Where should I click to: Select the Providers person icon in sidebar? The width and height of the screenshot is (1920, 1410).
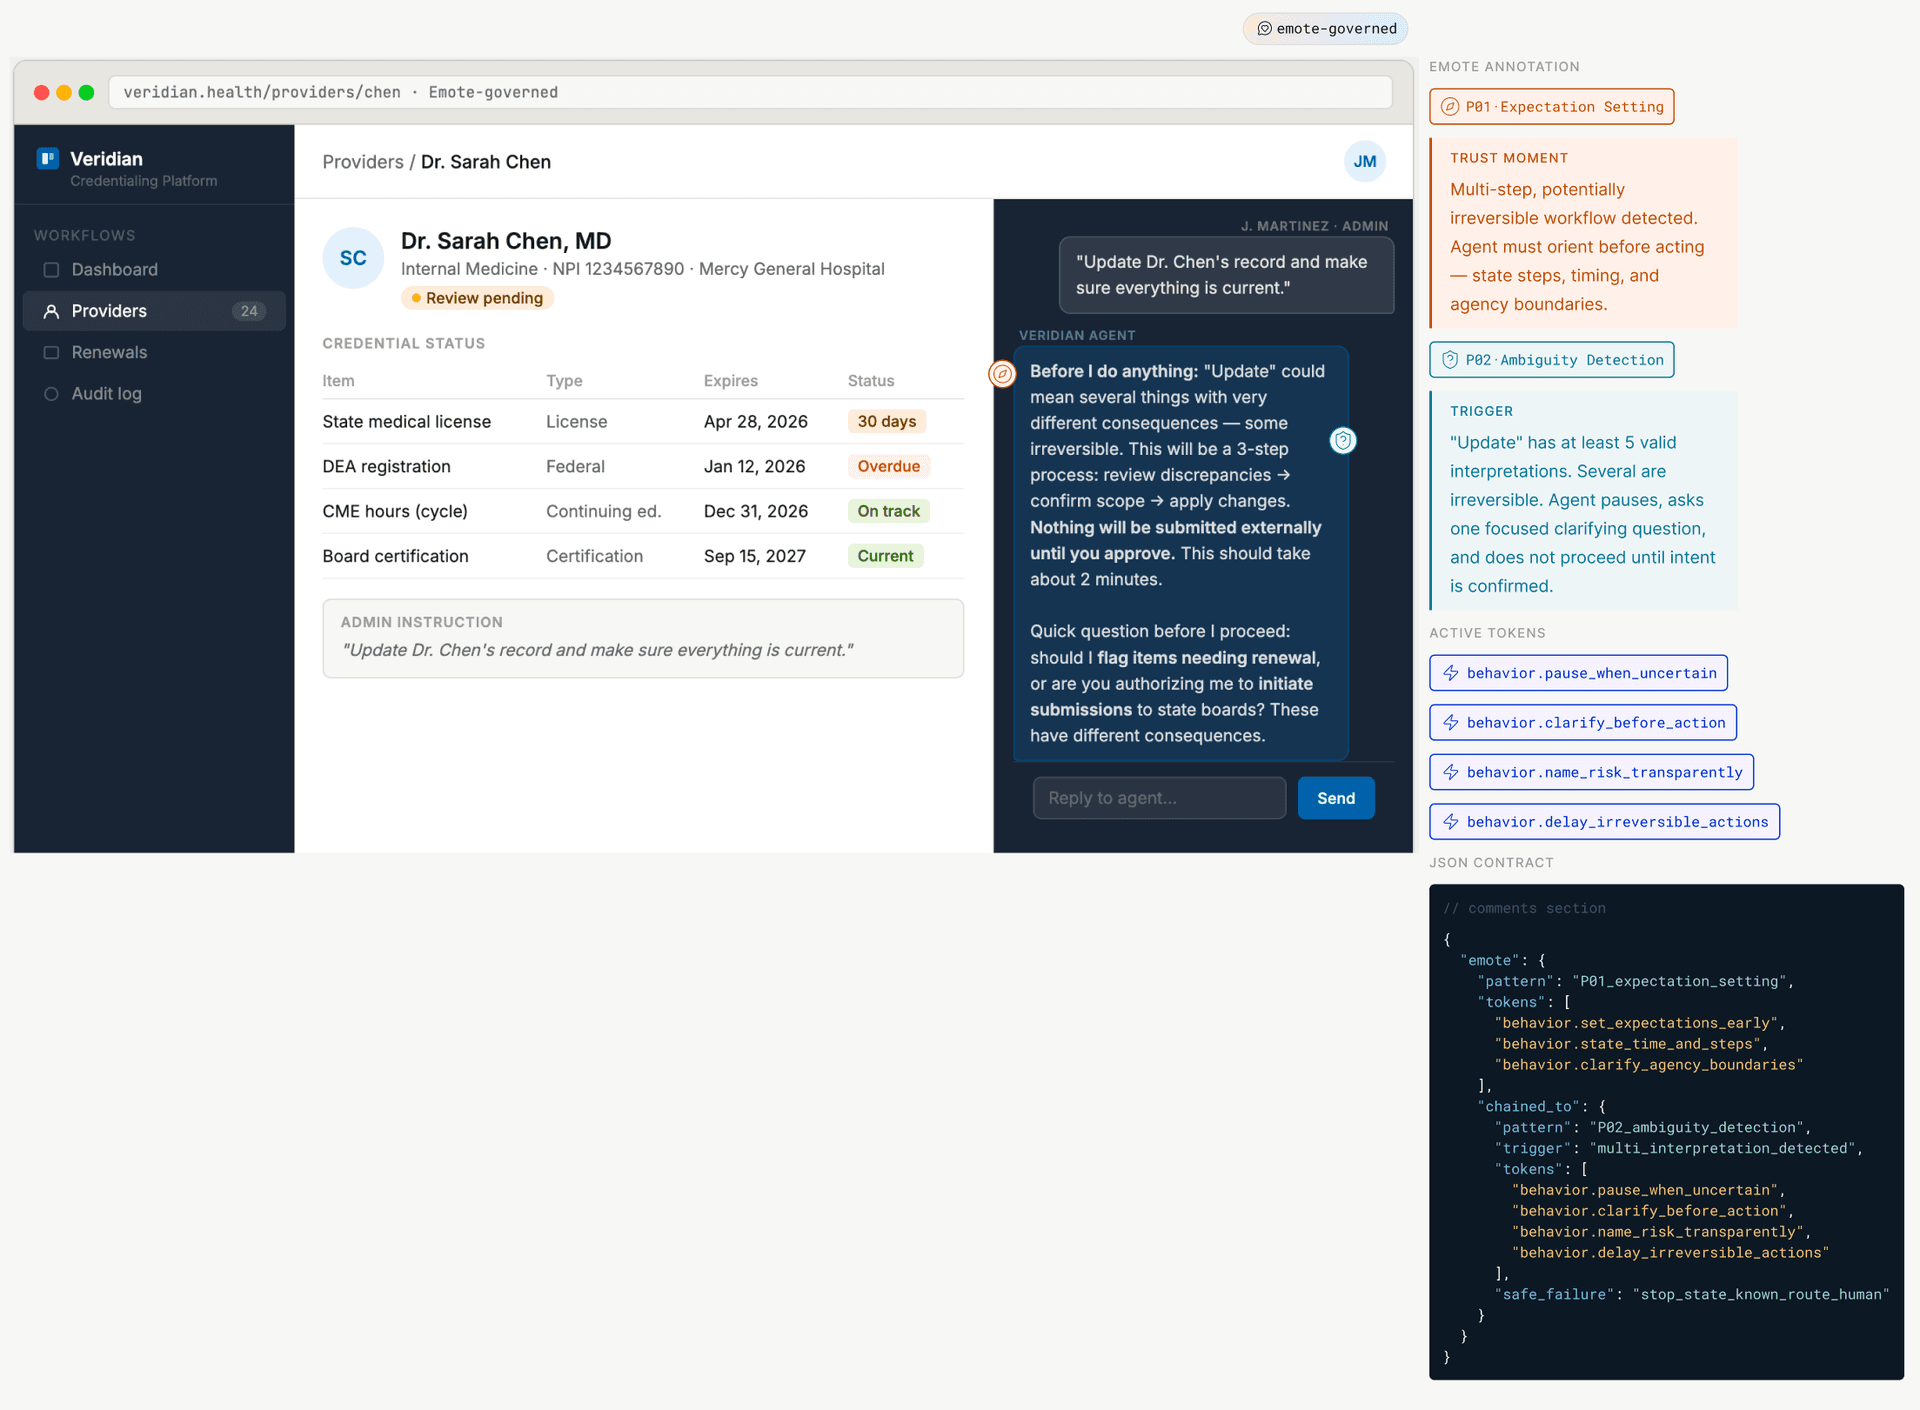(x=51, y=311)
